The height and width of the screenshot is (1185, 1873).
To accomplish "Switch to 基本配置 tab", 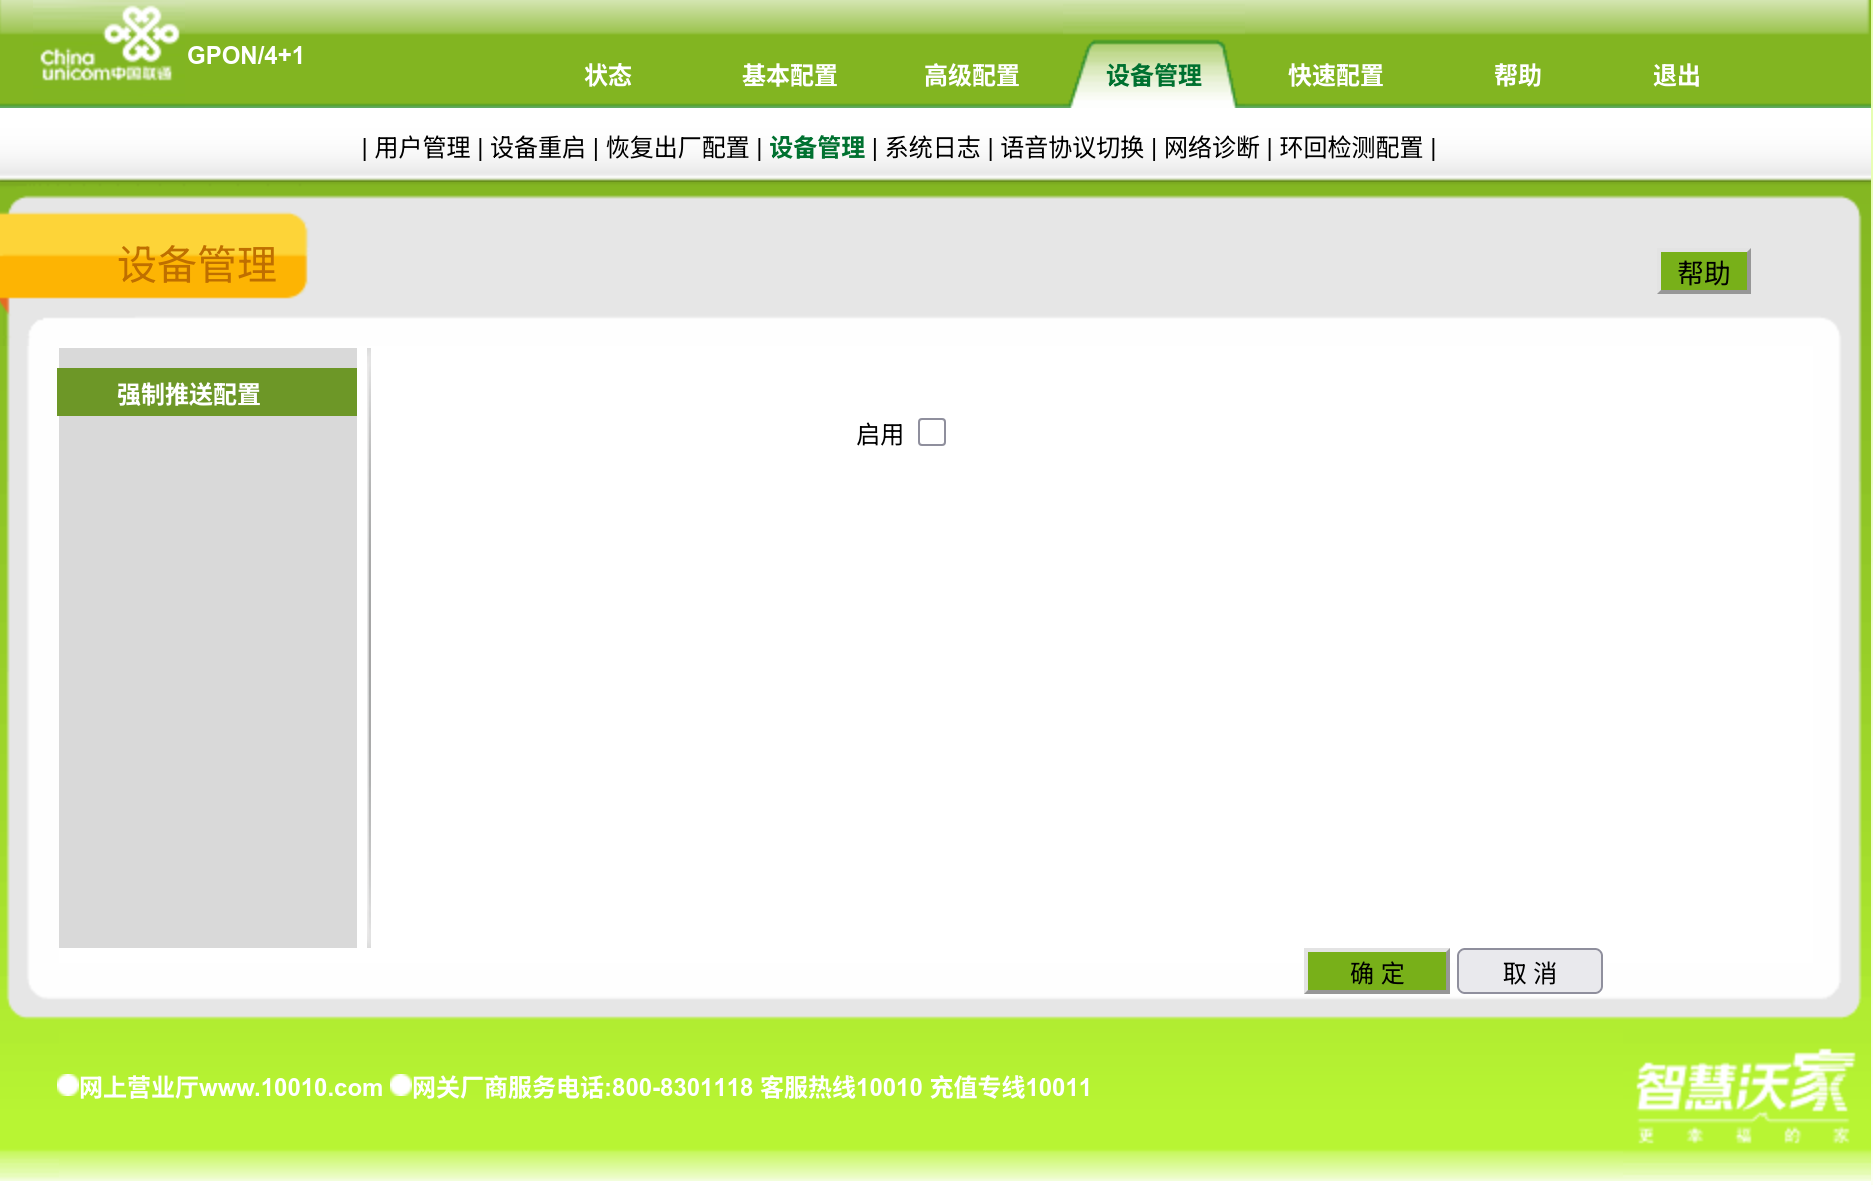I will [x=789, y=76].
